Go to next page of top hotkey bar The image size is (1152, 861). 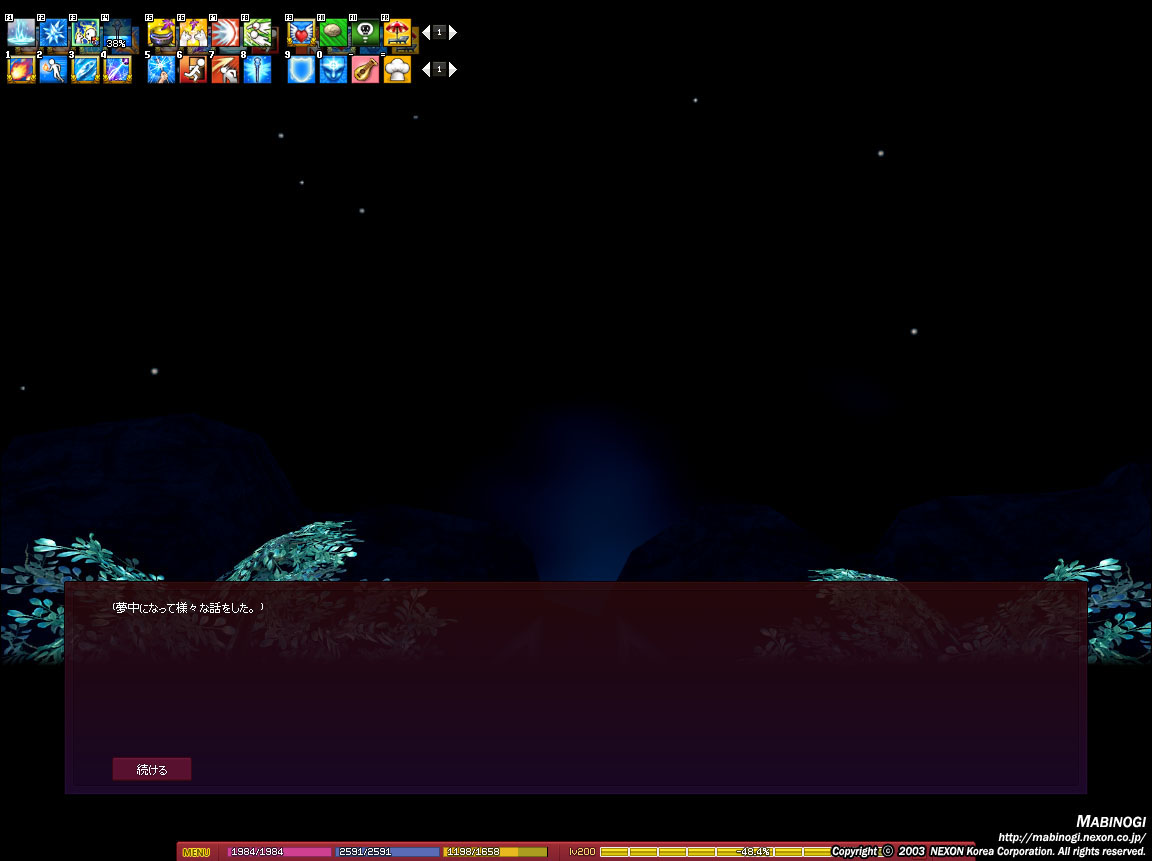click(x=453, y=32)
